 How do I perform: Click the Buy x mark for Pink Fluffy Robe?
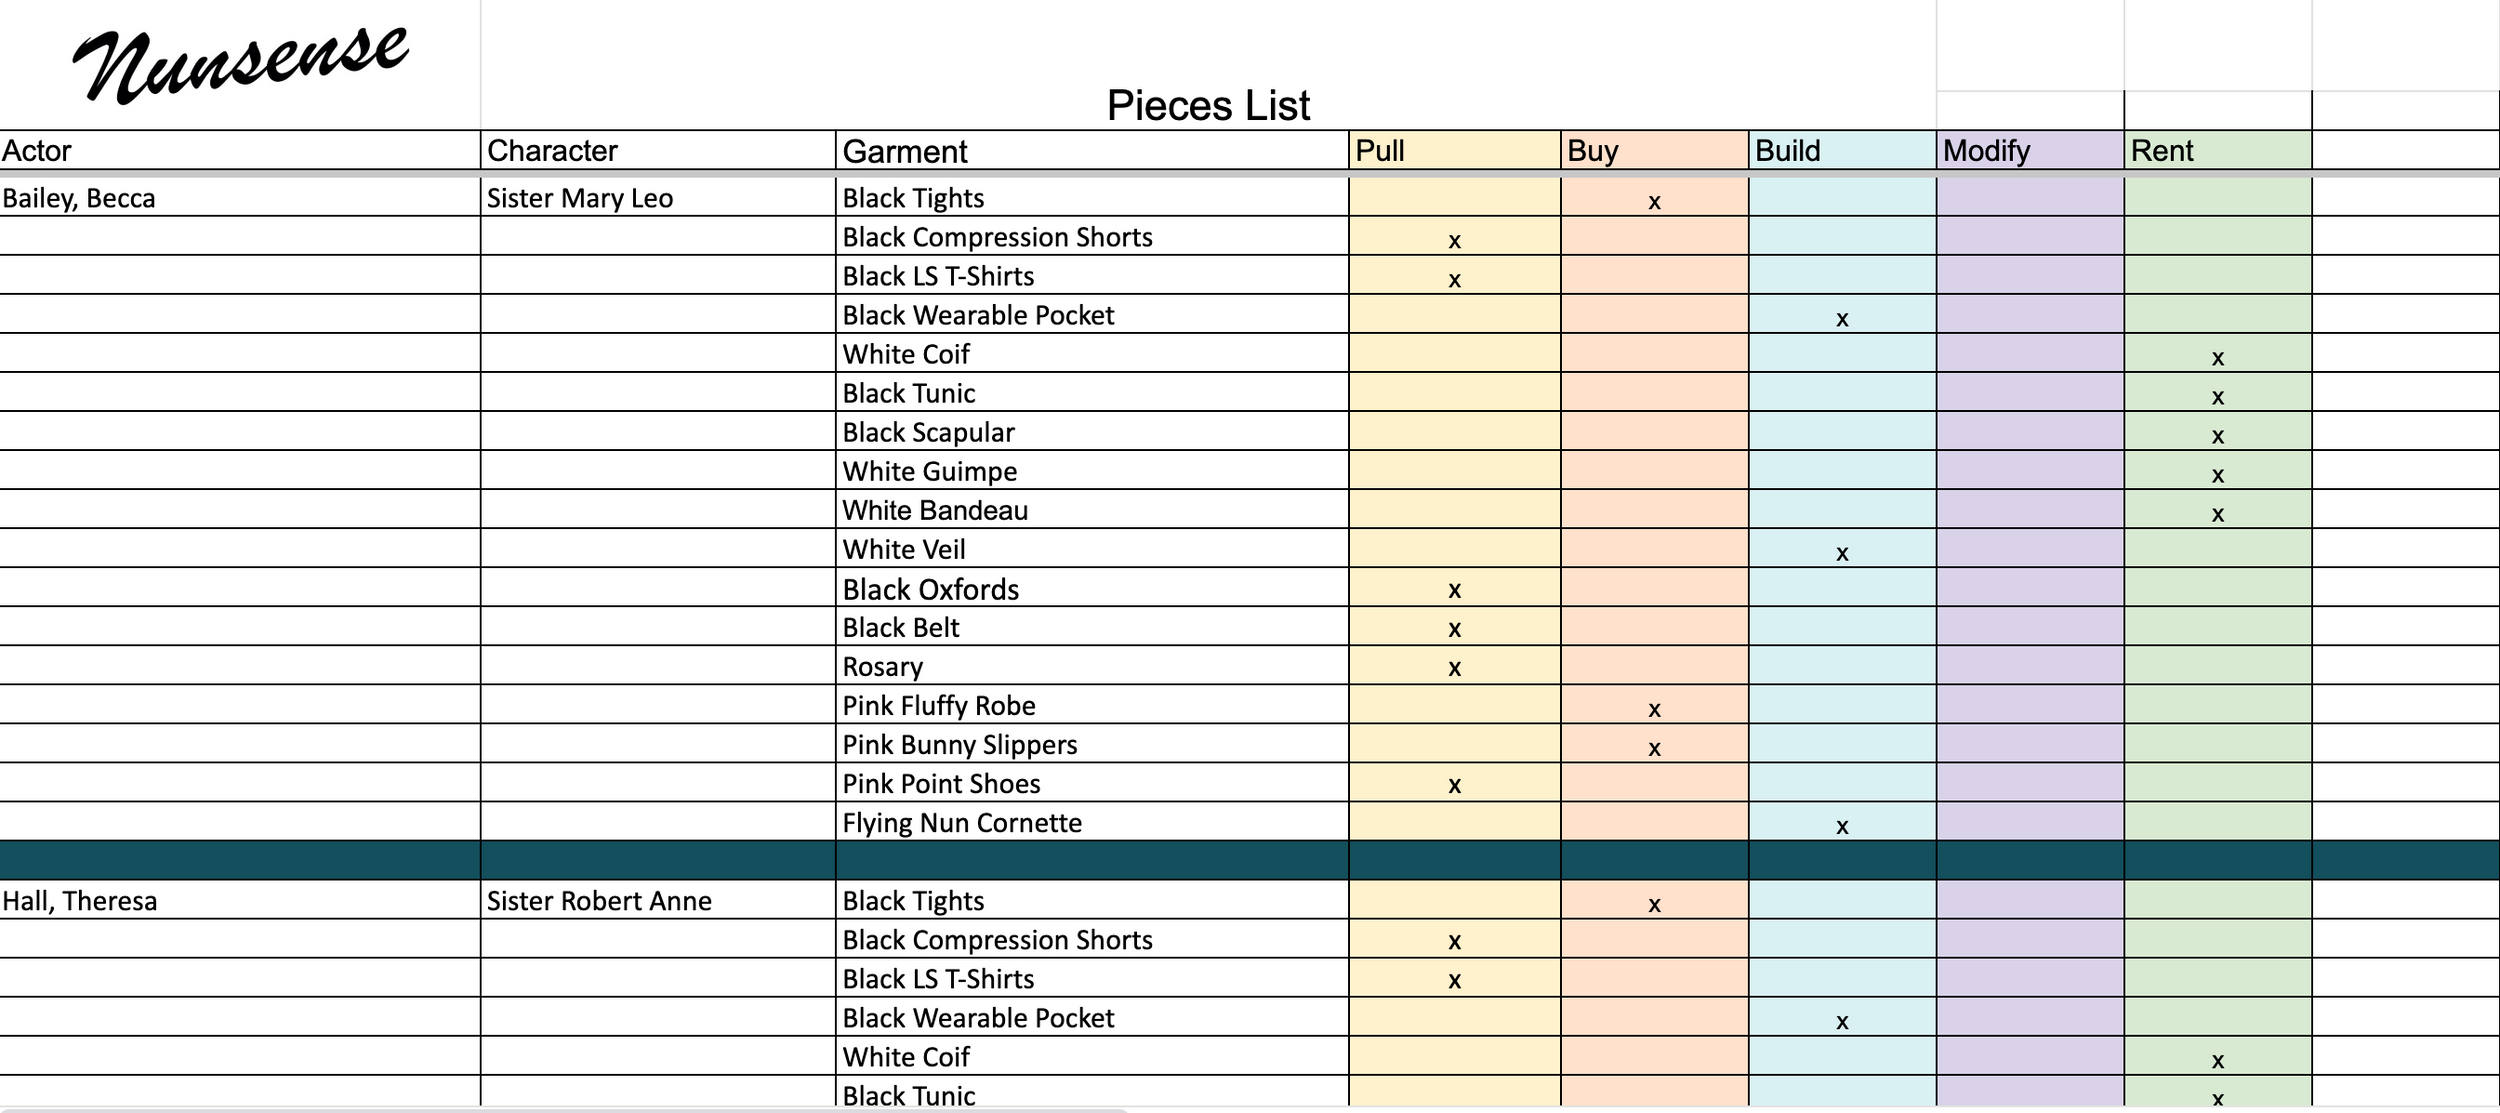[x=1654, y=709]
